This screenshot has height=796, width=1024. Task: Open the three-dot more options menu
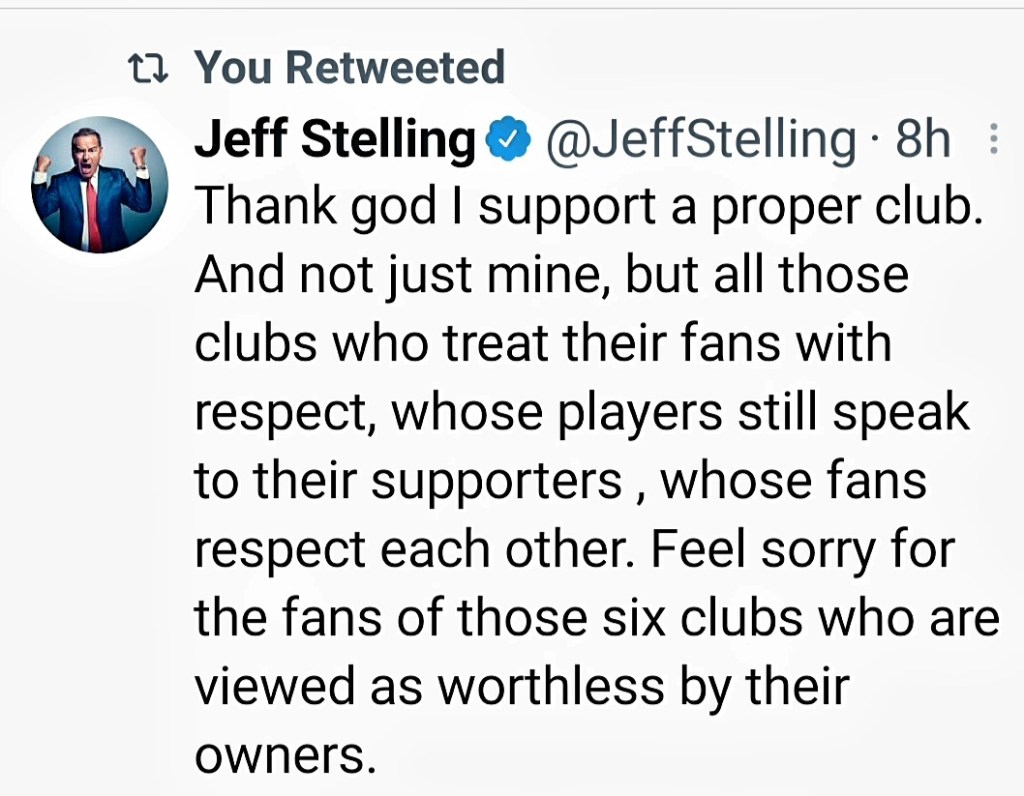(x=993, y=140)
